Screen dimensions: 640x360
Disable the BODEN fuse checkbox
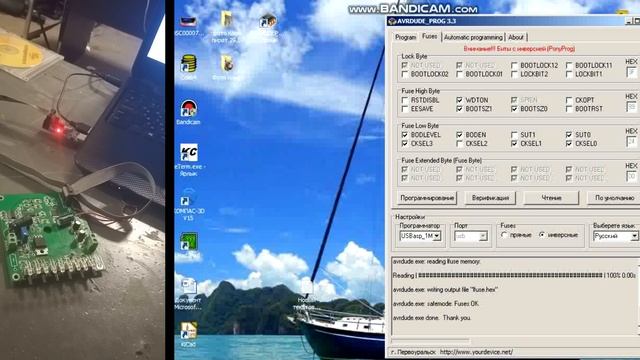pyautogui.click(x=460, y=135)
